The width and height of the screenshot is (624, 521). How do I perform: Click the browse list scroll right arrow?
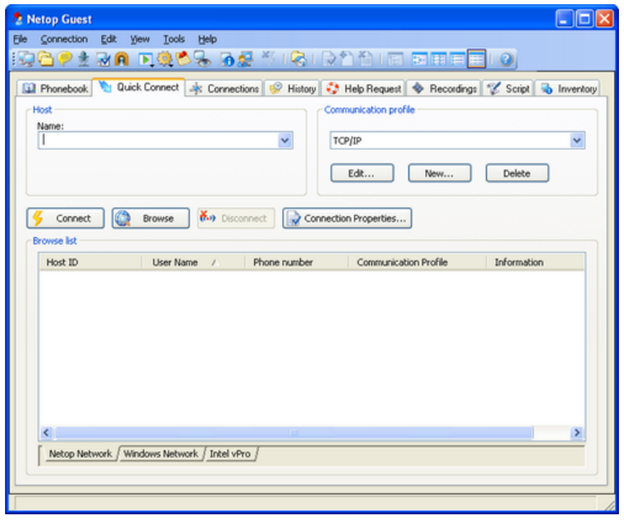[577, 432]
